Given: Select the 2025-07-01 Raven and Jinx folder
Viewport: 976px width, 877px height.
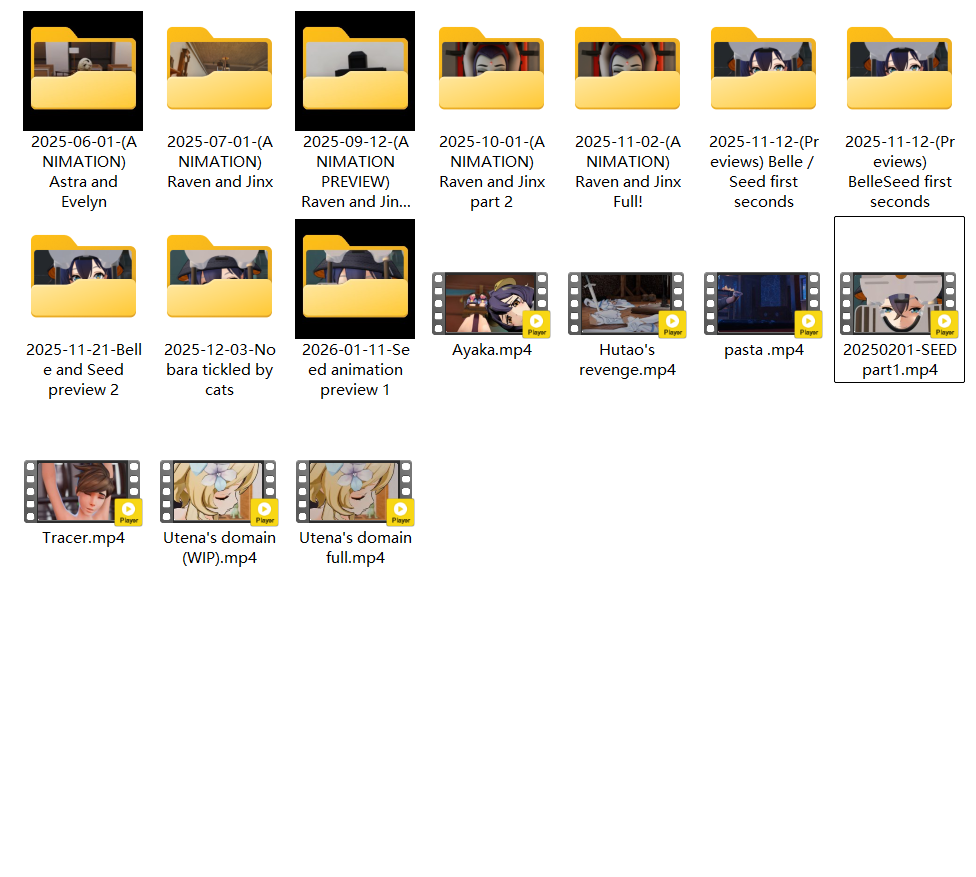Looking at the screenshot, I should click(219, 70).
